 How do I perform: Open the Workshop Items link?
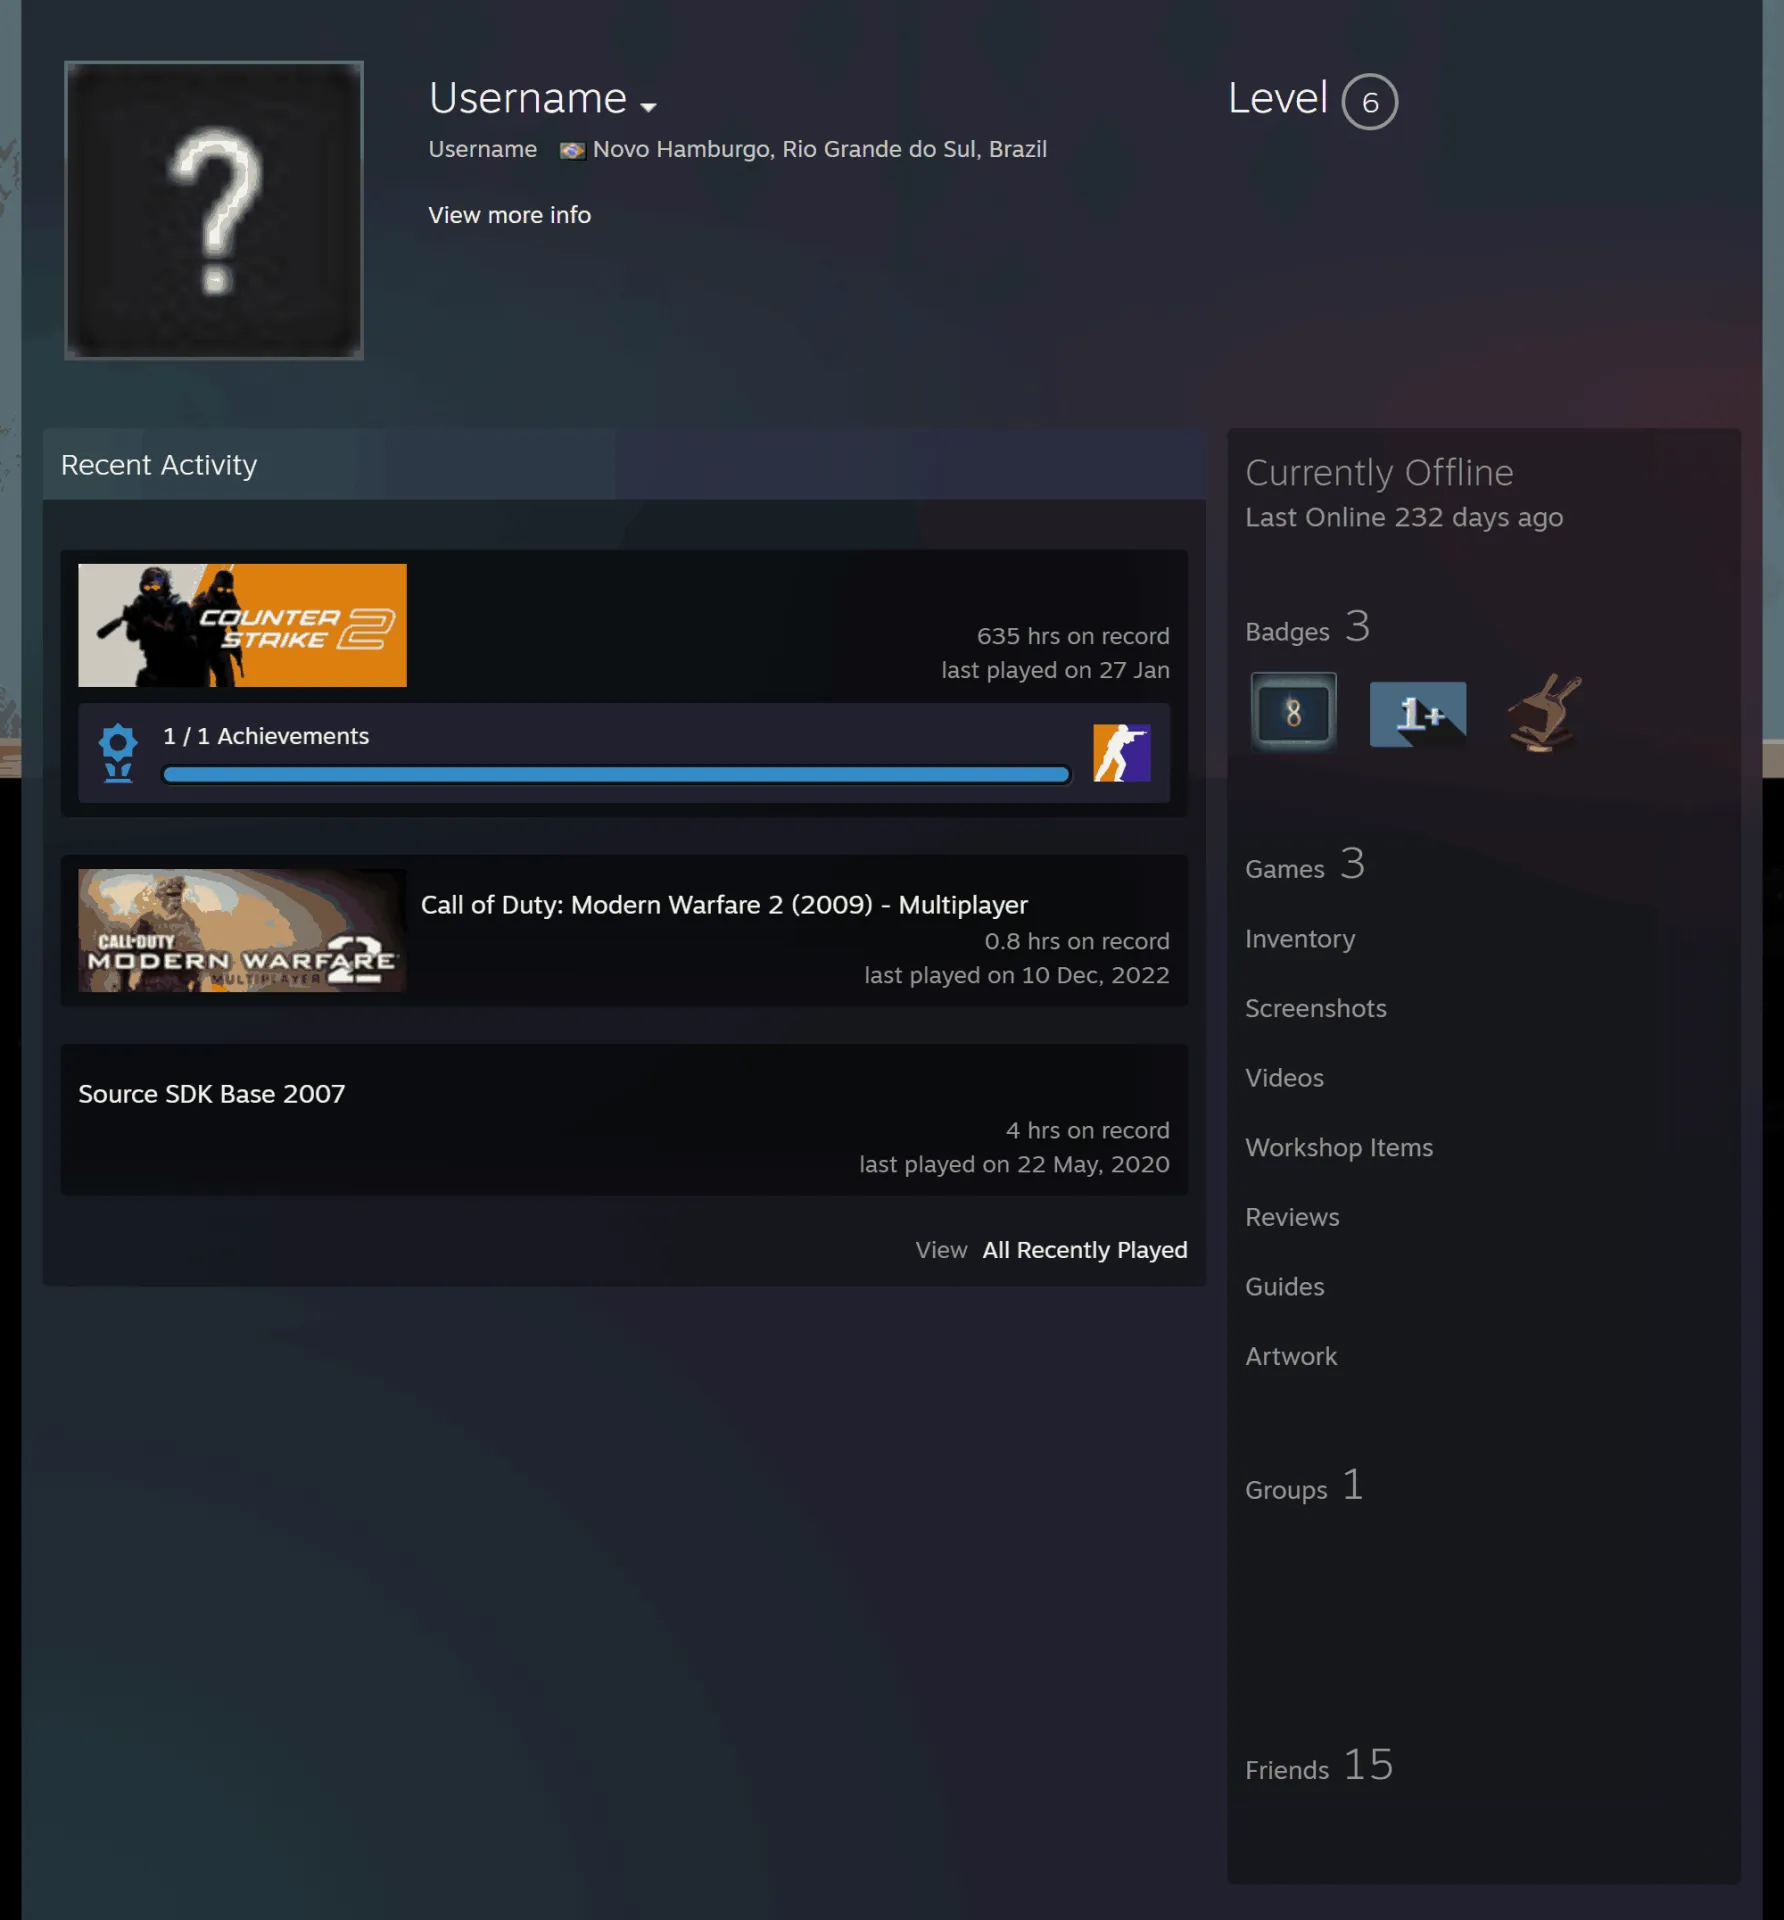click(1339, 1148)
